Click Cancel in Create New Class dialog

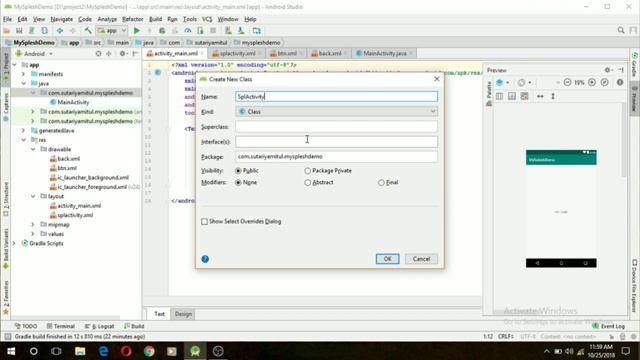(x=421, y=259)
